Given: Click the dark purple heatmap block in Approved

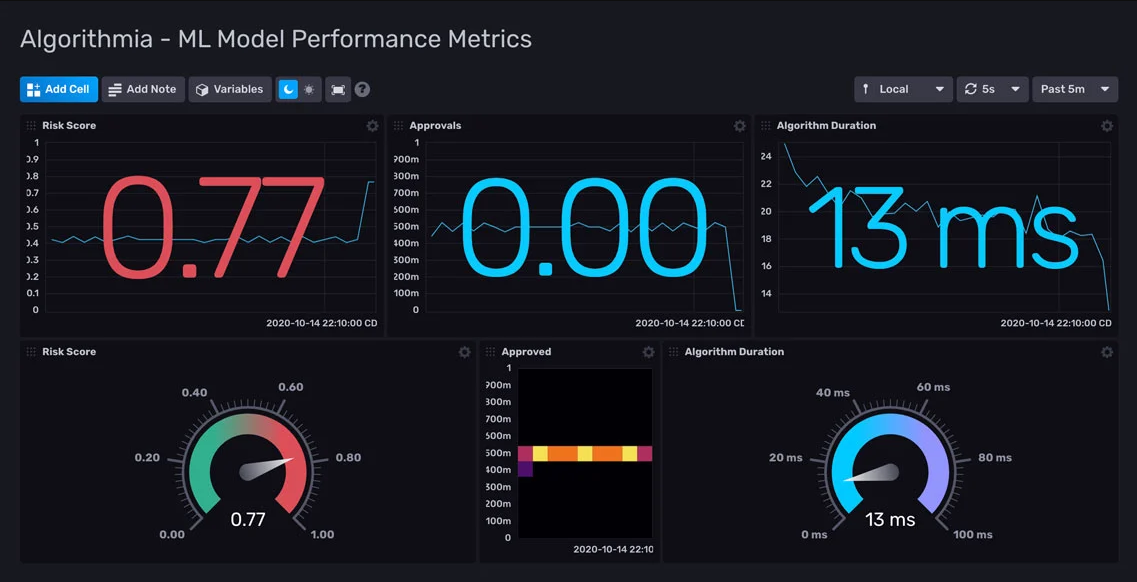Looking at the screenshot, I should (526, 470).
